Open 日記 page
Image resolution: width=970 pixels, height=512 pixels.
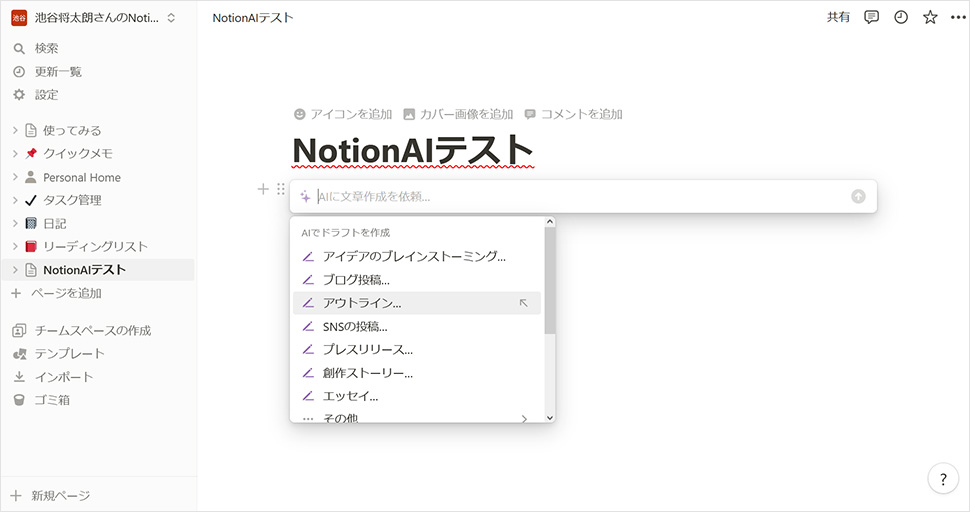click(54, 223)
